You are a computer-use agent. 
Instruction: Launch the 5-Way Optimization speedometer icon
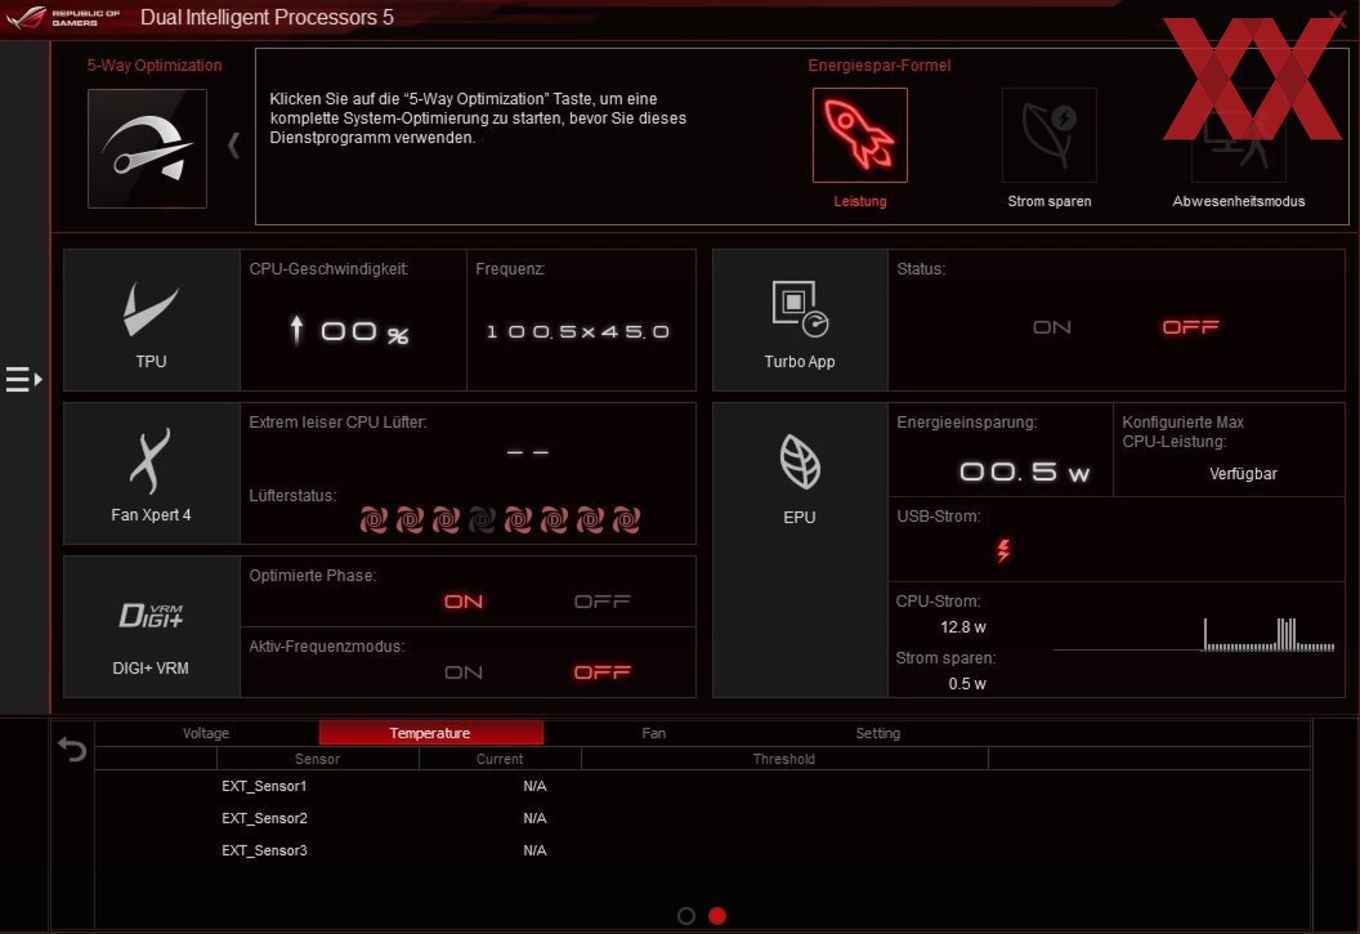point(147,148)
